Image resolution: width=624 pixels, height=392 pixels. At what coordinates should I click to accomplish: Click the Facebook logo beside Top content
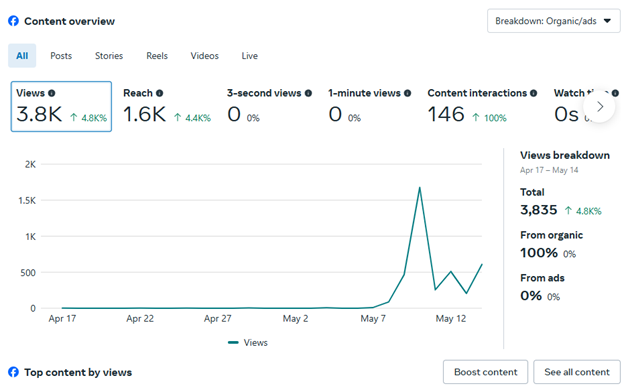pyautogui.click(x=14, y=372)
